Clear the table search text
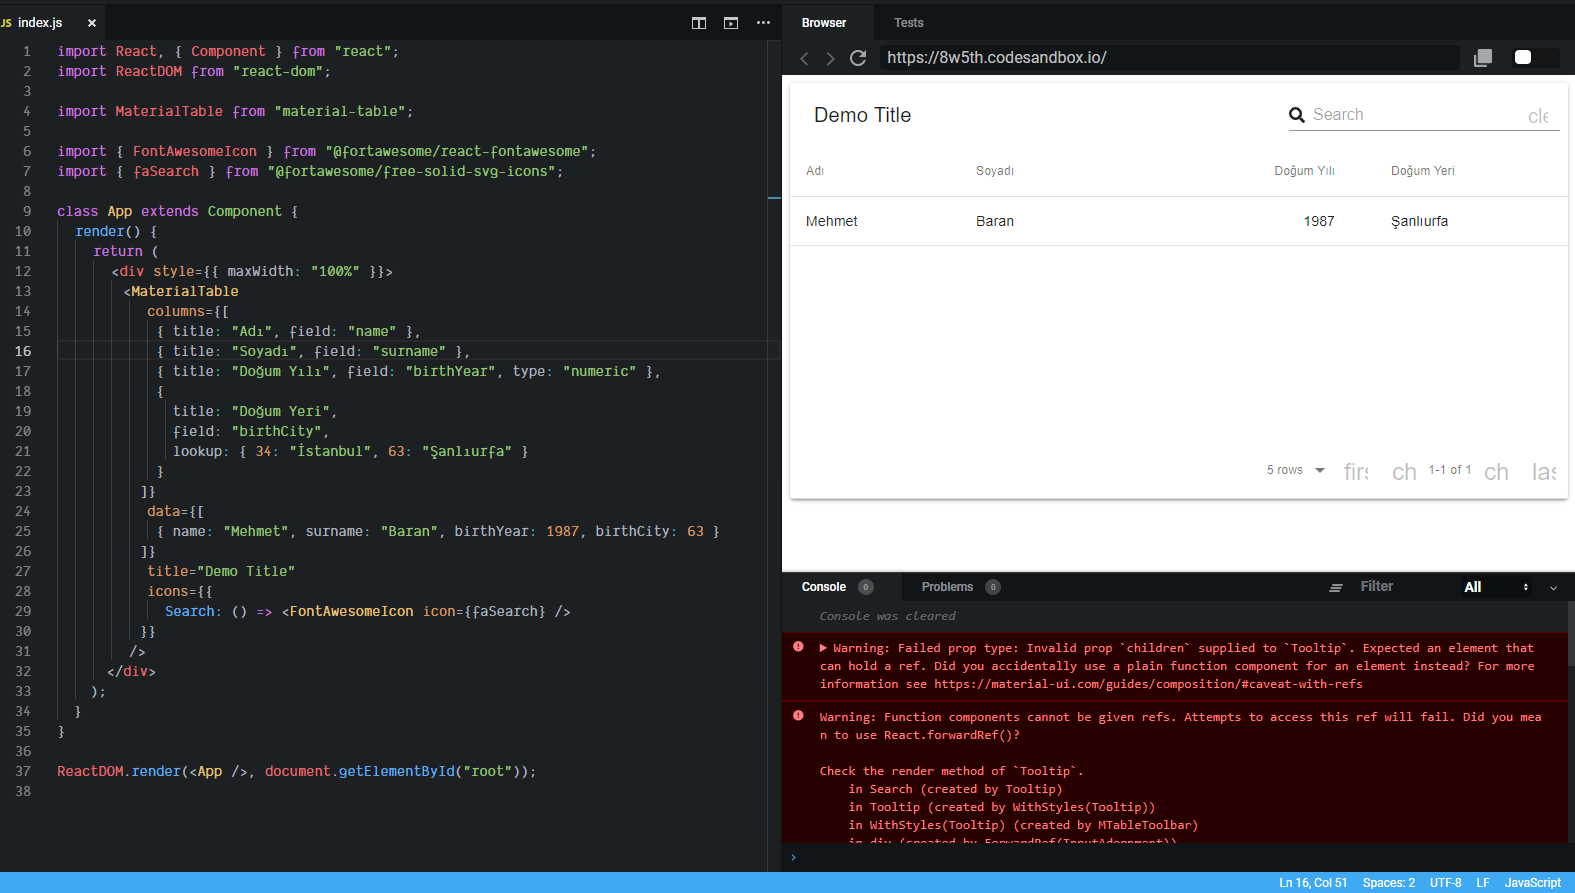 click(x=1539, y=117)
